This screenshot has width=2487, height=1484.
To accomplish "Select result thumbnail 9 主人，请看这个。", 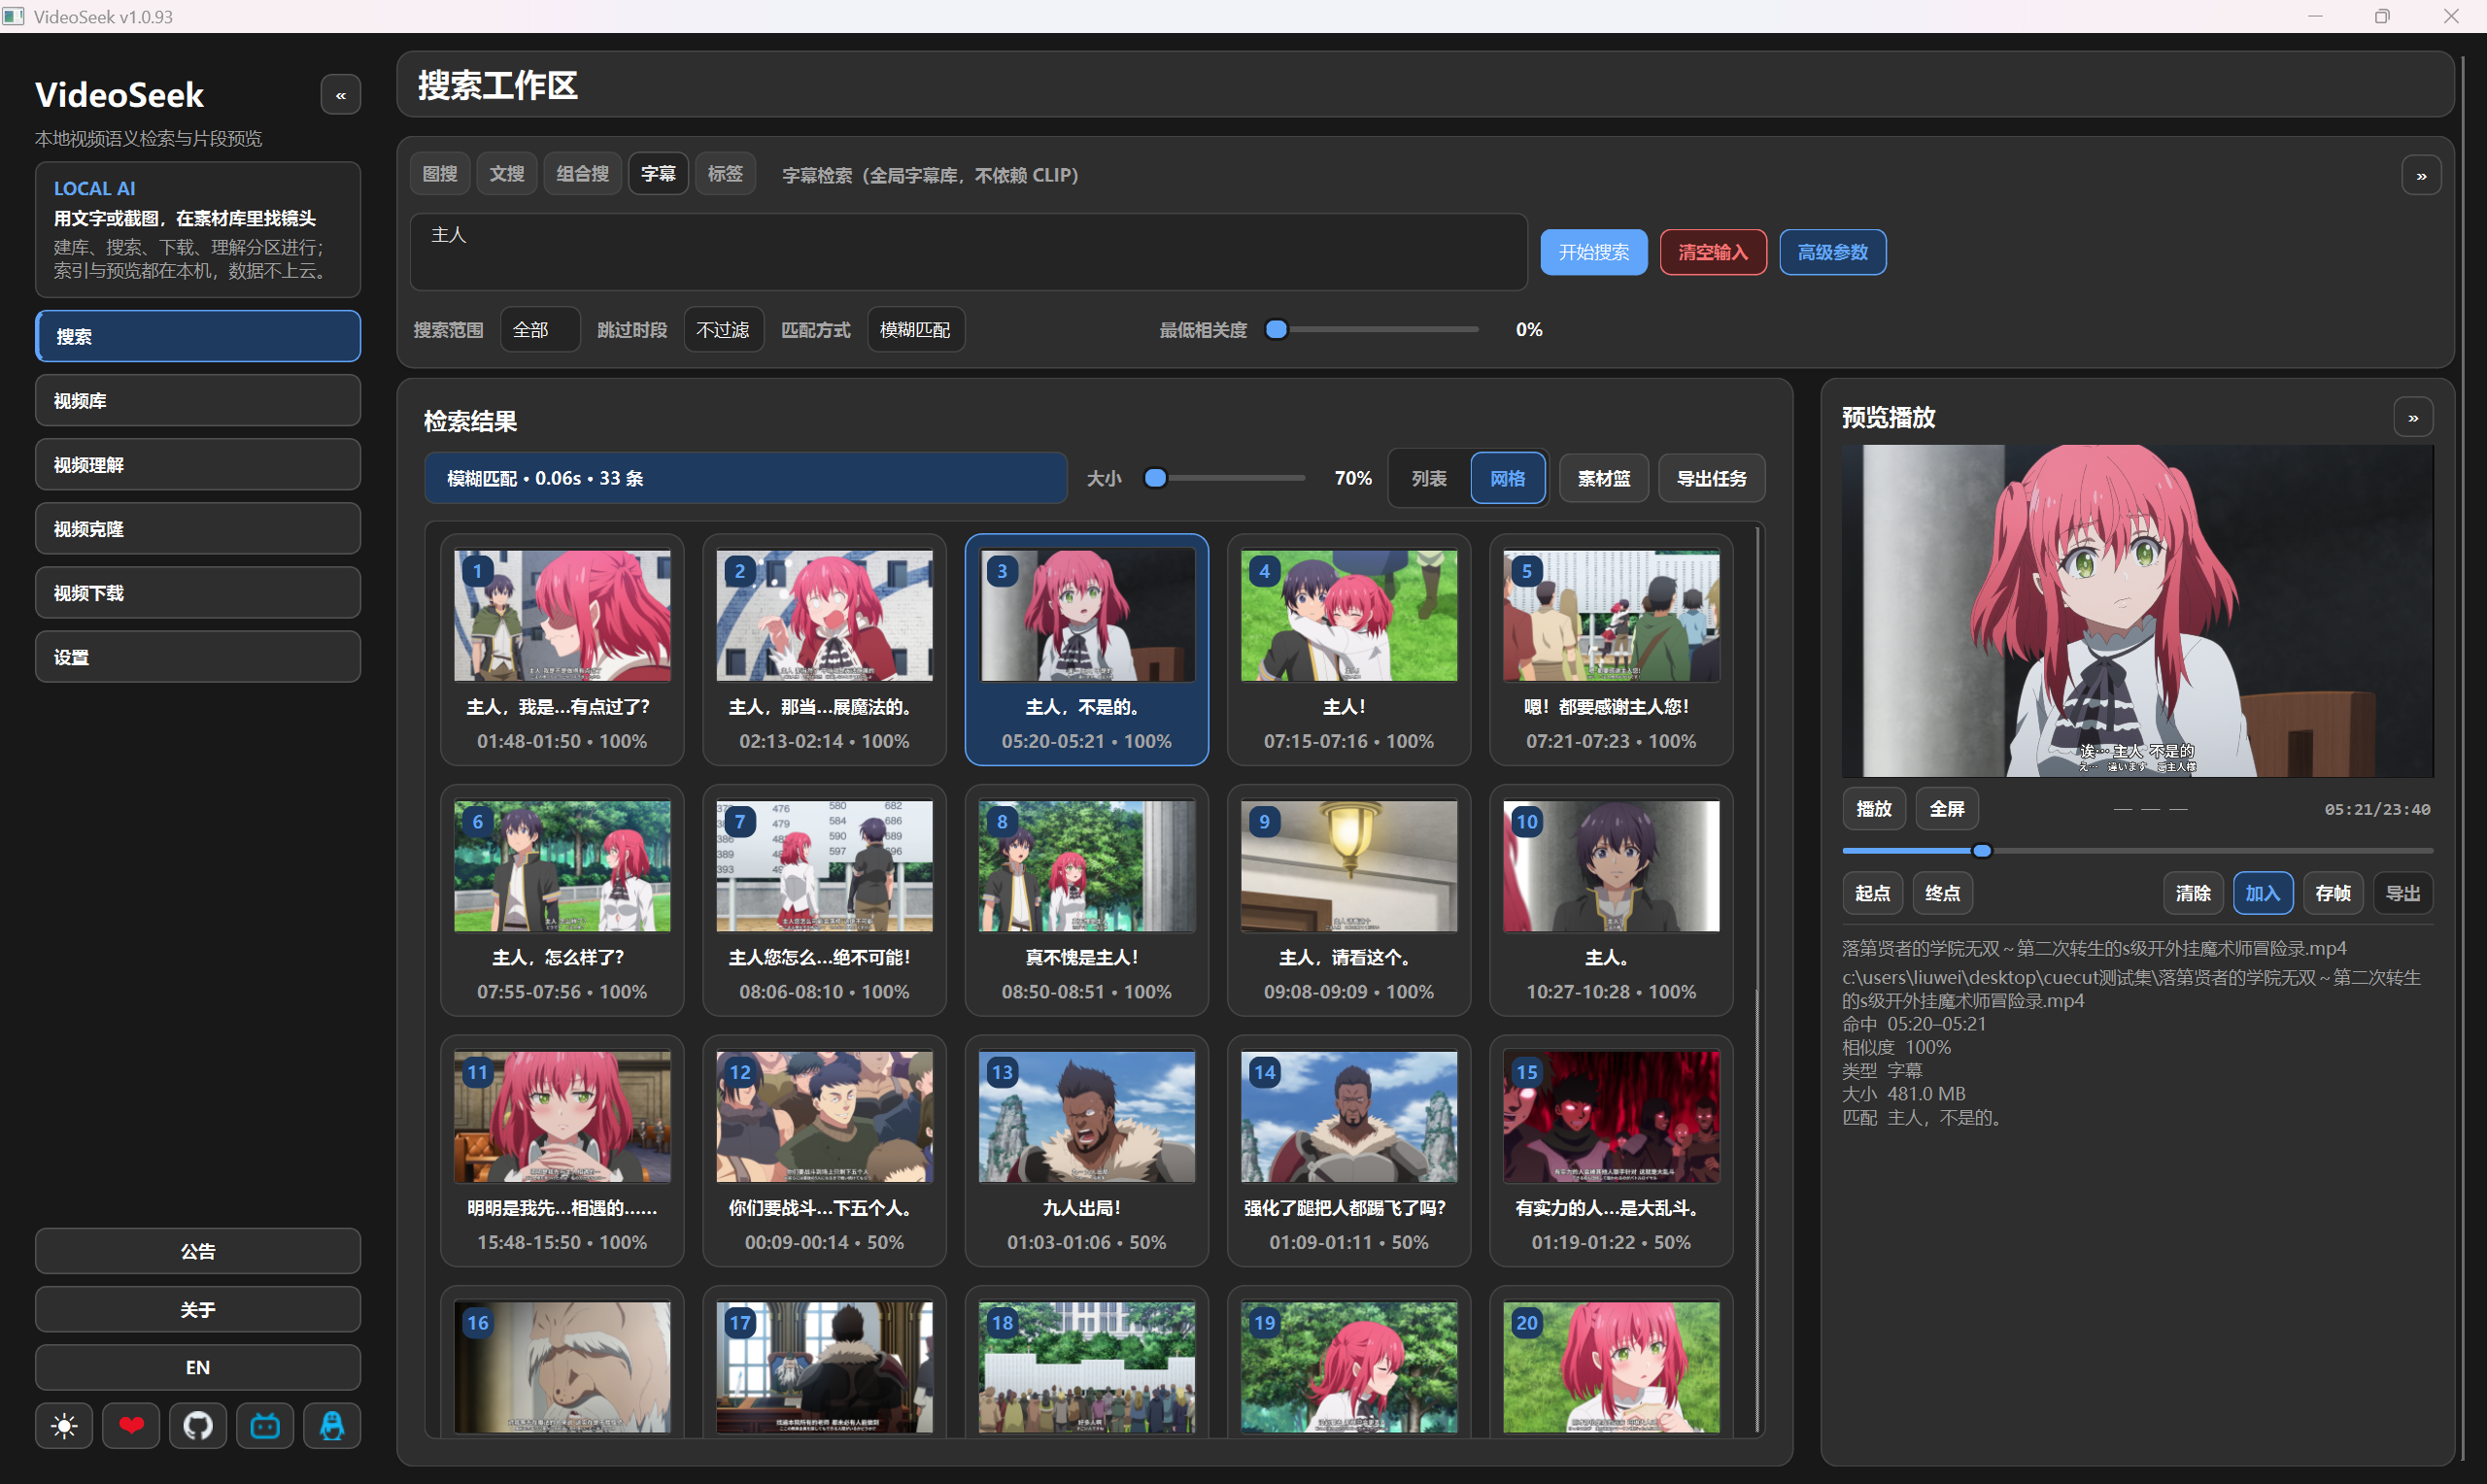I will (1348, 900).
